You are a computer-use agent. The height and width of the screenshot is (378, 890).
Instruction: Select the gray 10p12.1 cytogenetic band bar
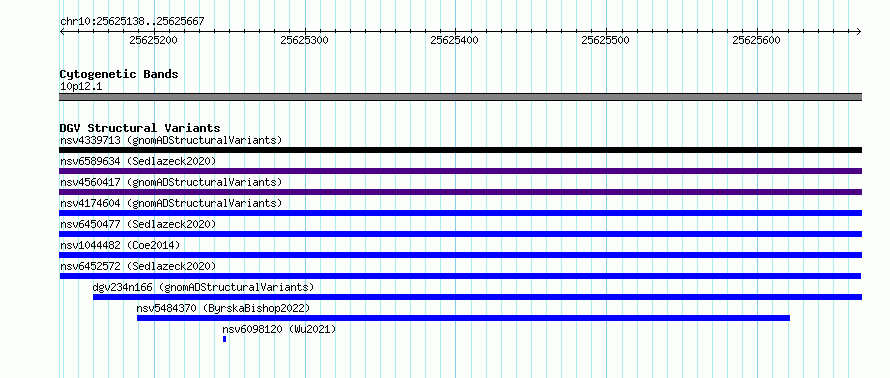point(461,97)
